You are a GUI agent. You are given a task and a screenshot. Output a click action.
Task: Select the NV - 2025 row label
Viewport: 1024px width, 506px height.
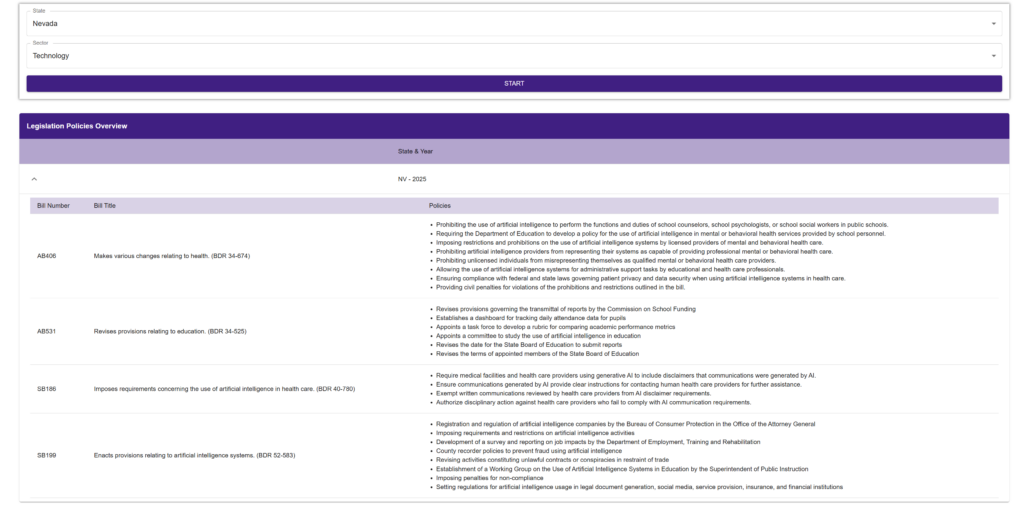(412, 179)
